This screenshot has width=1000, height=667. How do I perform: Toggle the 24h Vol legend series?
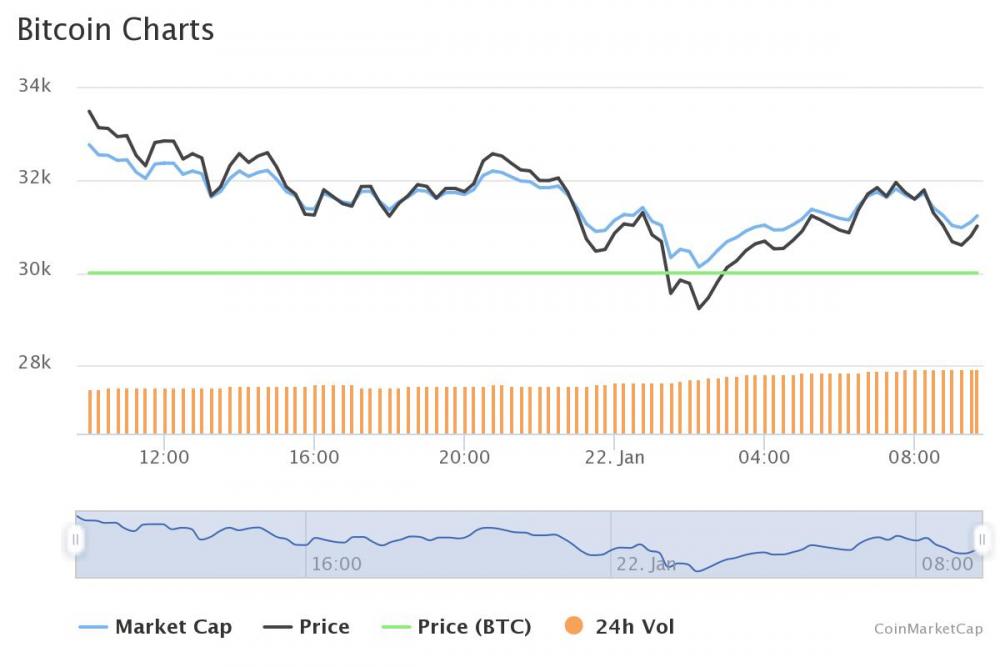[619, 627]
